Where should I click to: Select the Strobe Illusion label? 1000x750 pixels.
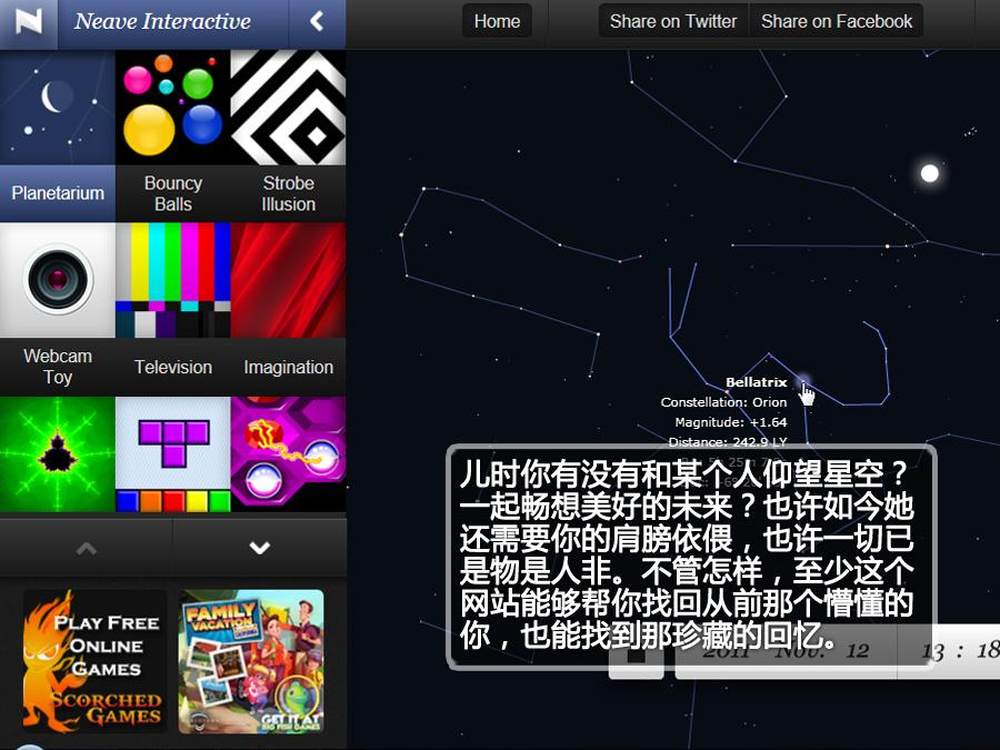point(288,193)
